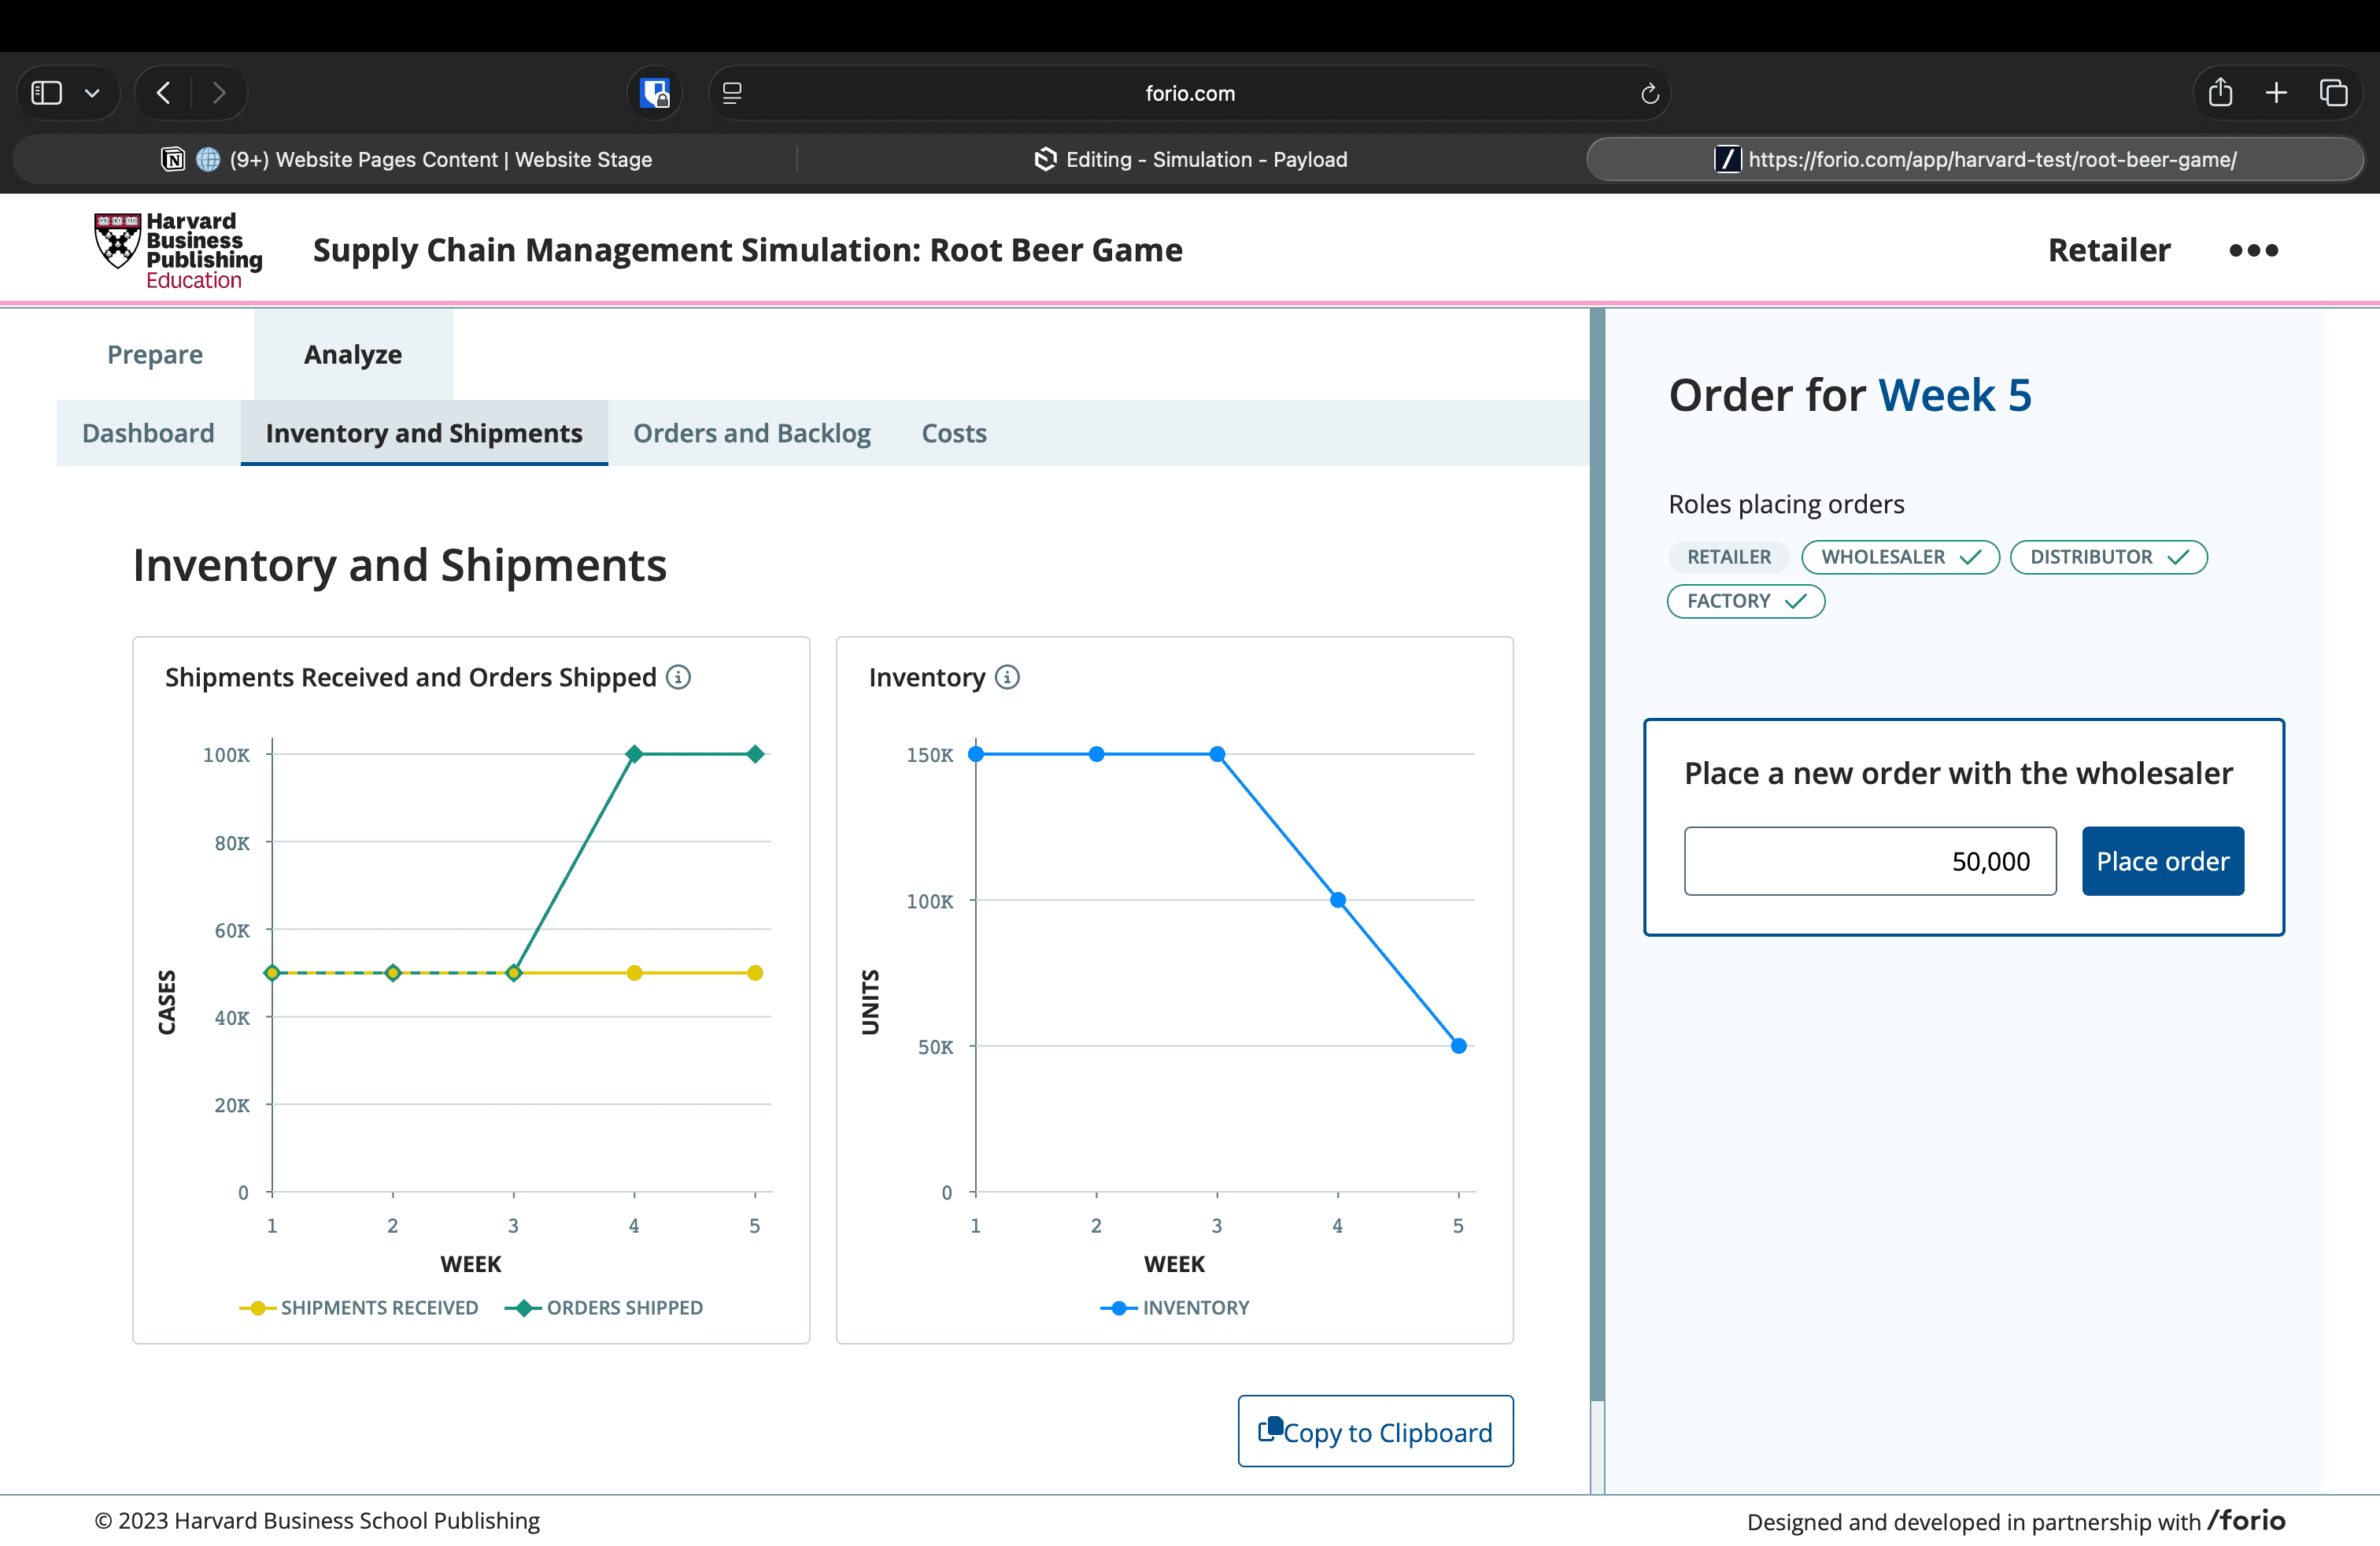The height and width of the screenshot is (1546, 2380).
Task: Open the Bitwarden shield extension icon
Action: (655, 93)
